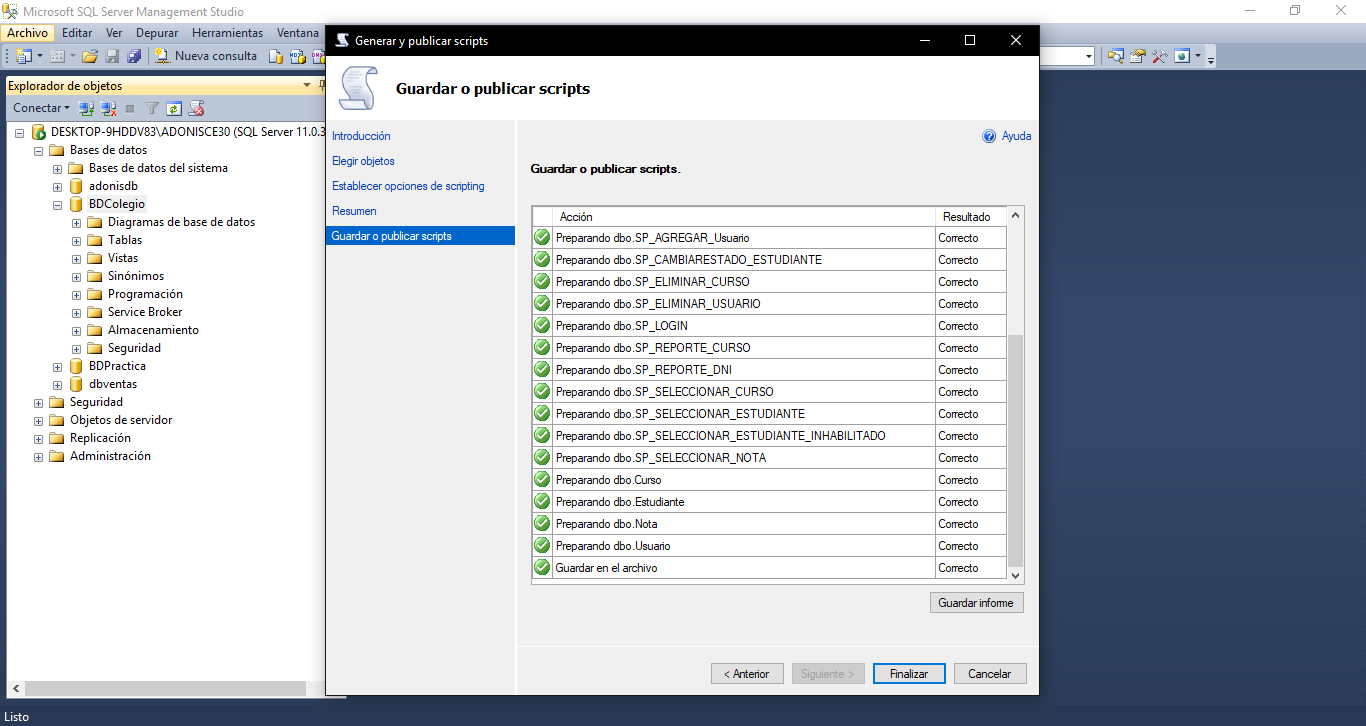Select the connect server icon in Explorador de objetos
Viewport: 1366px width, 726px height.
point(86,107)
